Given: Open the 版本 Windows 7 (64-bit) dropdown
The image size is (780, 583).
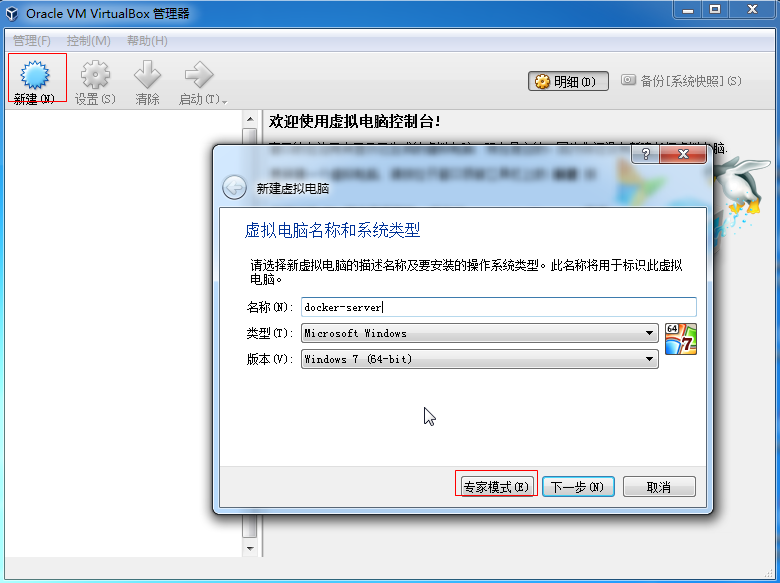Looking at the screenshot, I should pos(480,359).
